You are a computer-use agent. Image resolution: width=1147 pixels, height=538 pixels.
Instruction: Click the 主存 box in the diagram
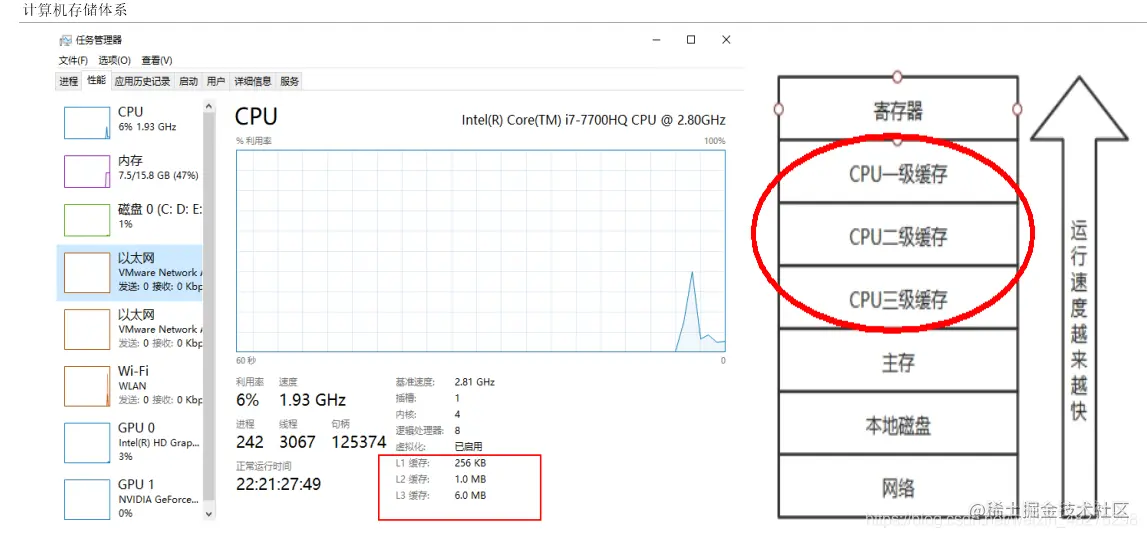pos(898,361)
